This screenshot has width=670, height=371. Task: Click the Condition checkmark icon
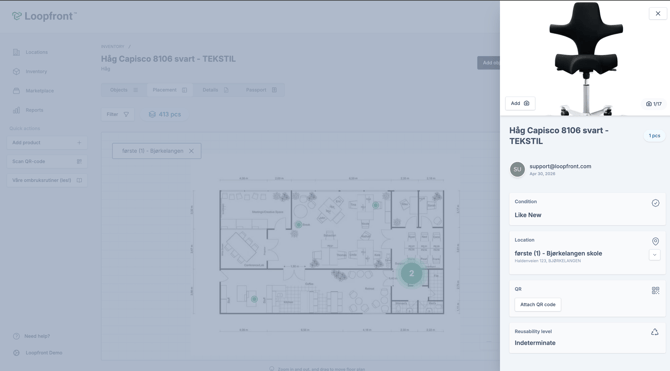[655, 203]
